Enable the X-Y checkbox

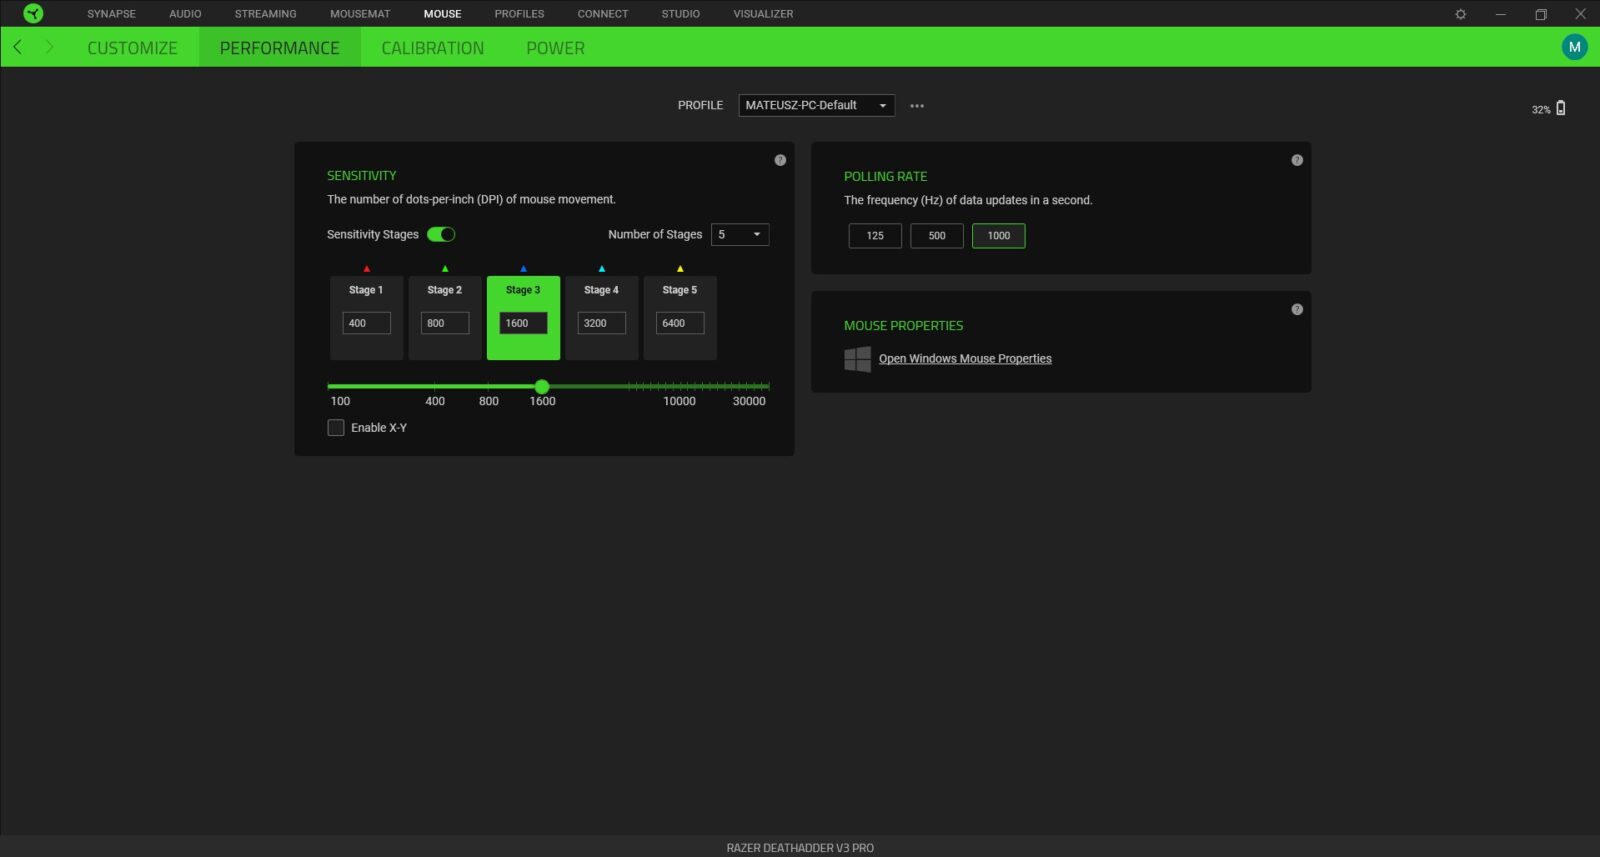coord(336,428)
